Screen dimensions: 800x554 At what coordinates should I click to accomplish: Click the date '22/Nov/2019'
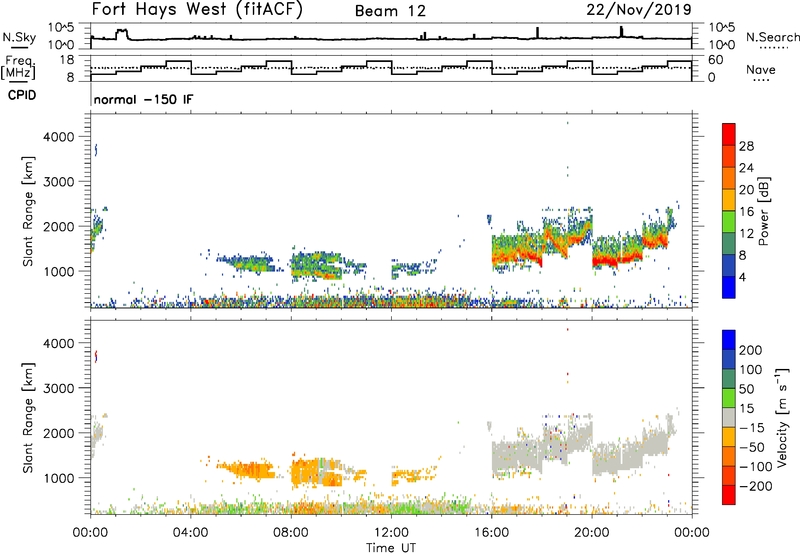click(639, 10)
